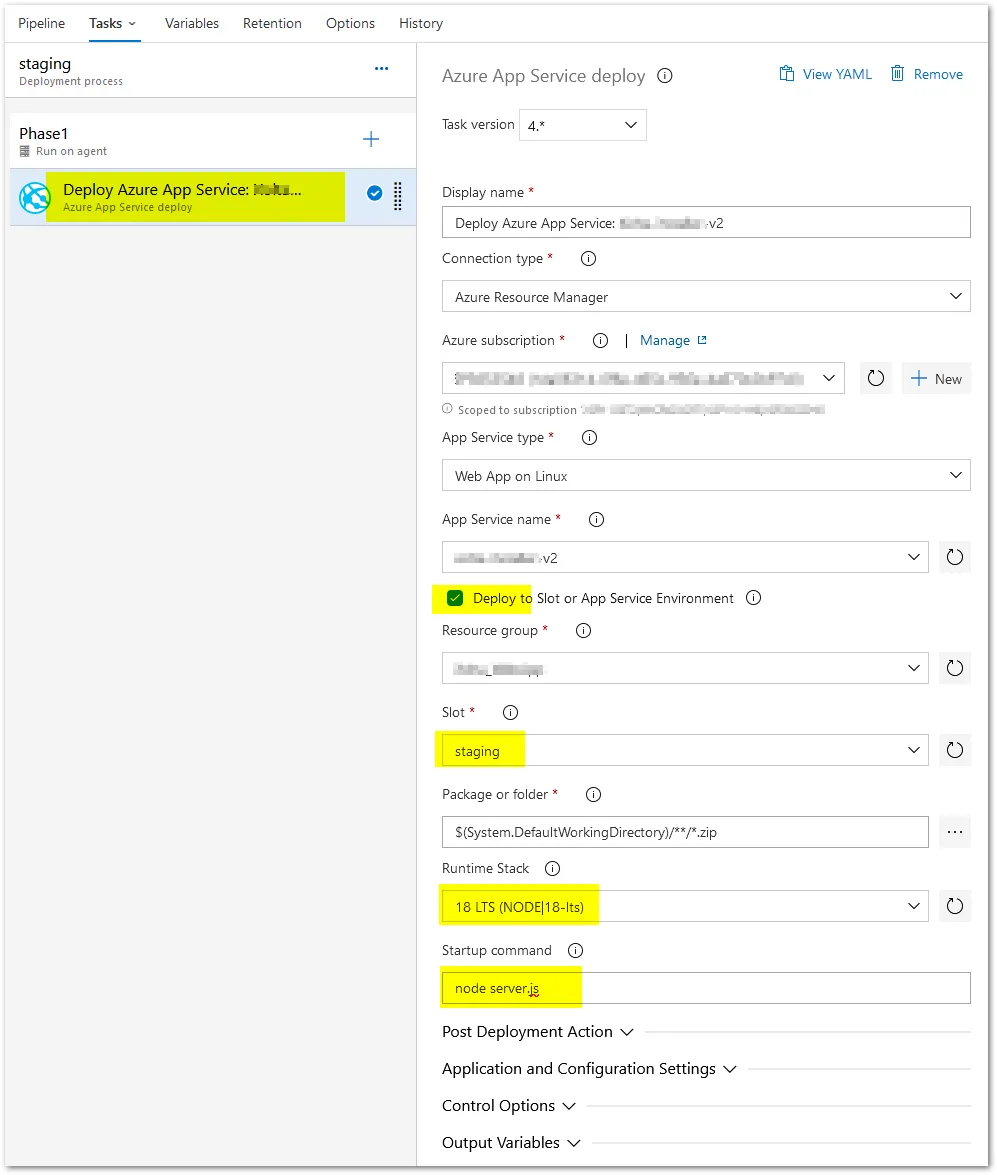Click the Package or folder input field
Screen dimensions: 997x1175
click(685, 832)
